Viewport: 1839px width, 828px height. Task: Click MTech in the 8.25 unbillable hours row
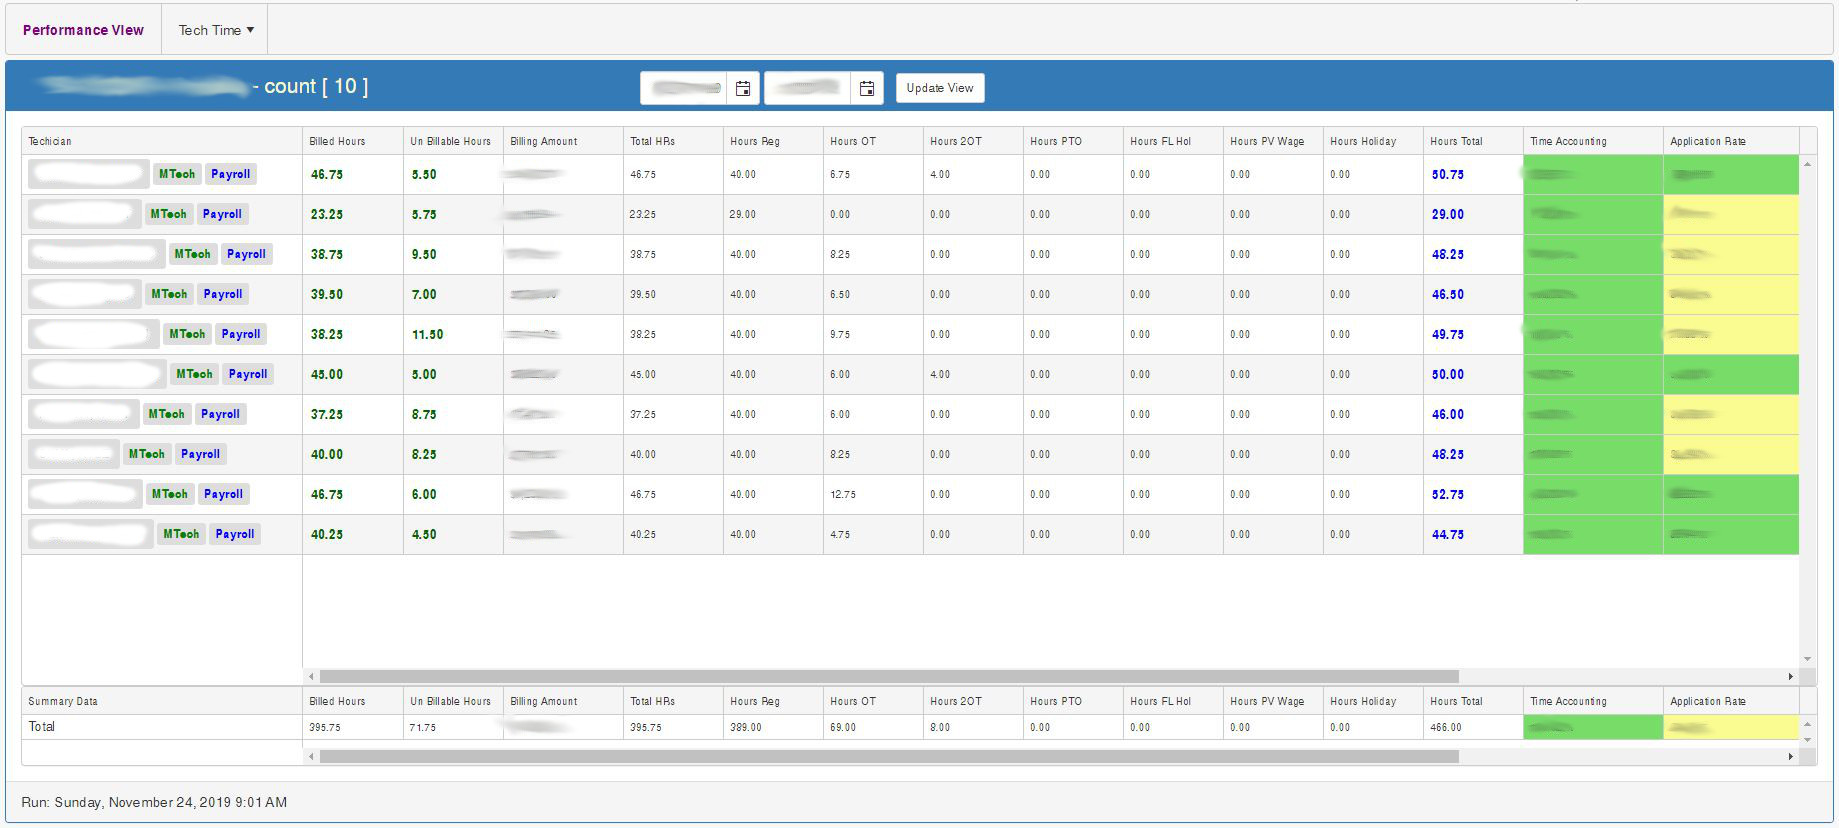click(147, 454)
